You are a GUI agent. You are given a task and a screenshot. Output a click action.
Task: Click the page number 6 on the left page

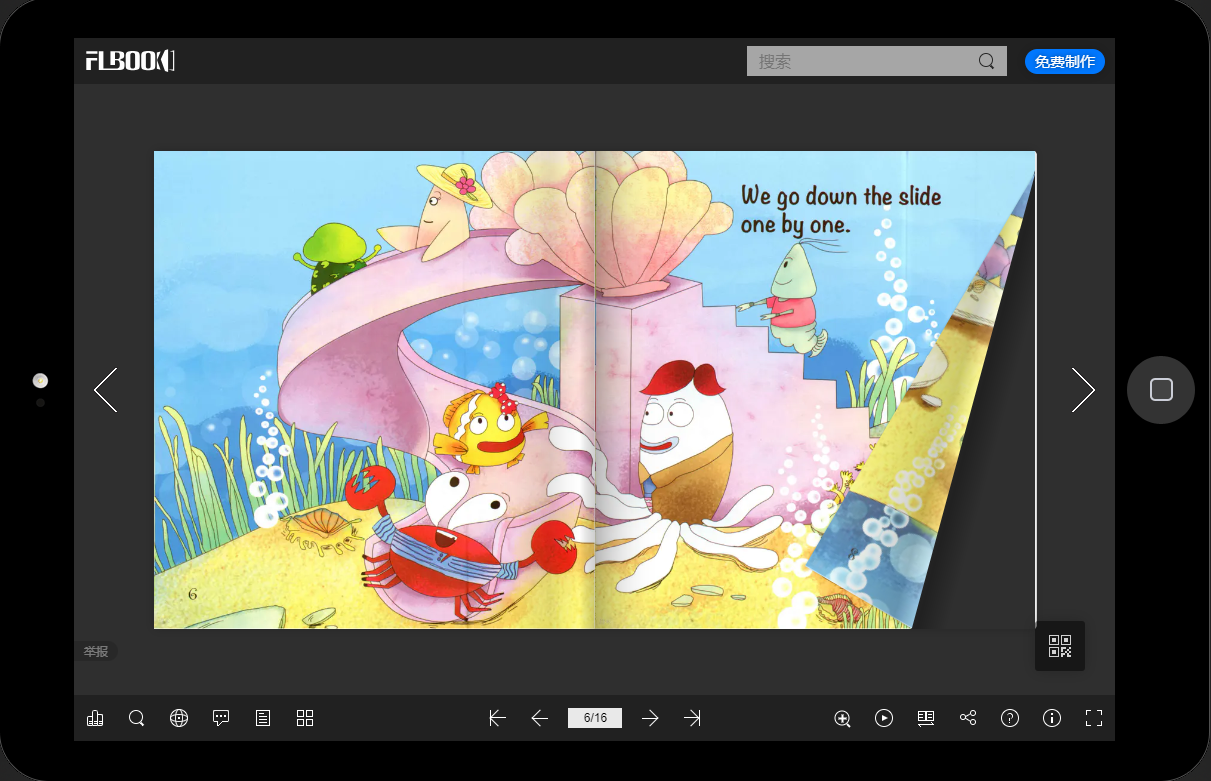(x=193, y=595)
